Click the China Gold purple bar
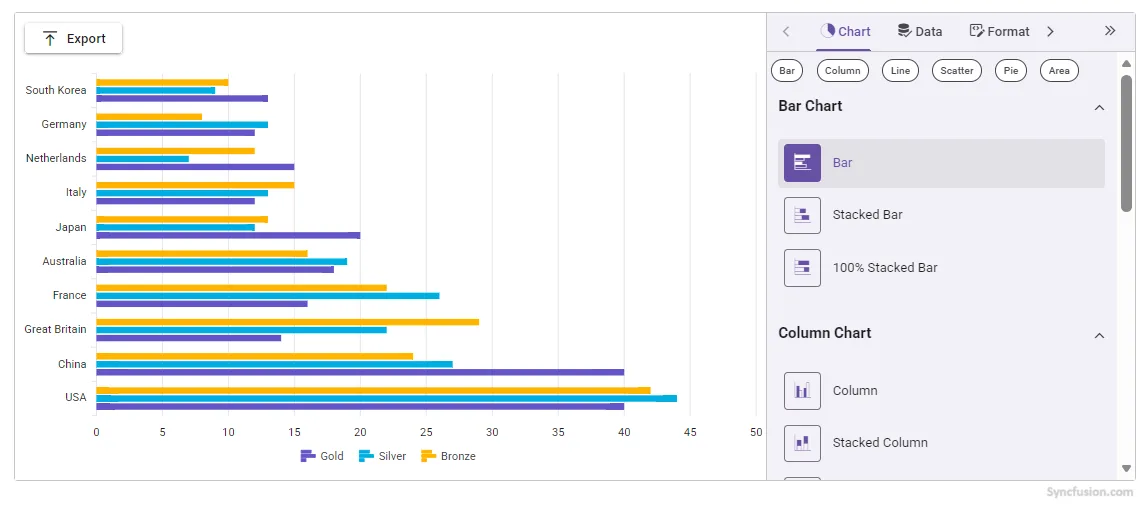The image size is (1146, 506). tap(360, 372)
